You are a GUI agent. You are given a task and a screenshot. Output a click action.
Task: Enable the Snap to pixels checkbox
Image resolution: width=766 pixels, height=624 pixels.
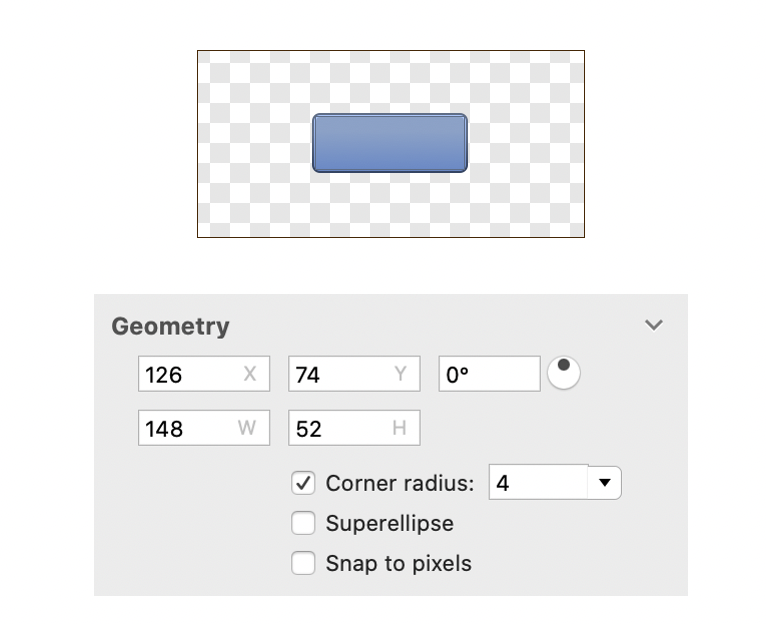tap(303, 563)
